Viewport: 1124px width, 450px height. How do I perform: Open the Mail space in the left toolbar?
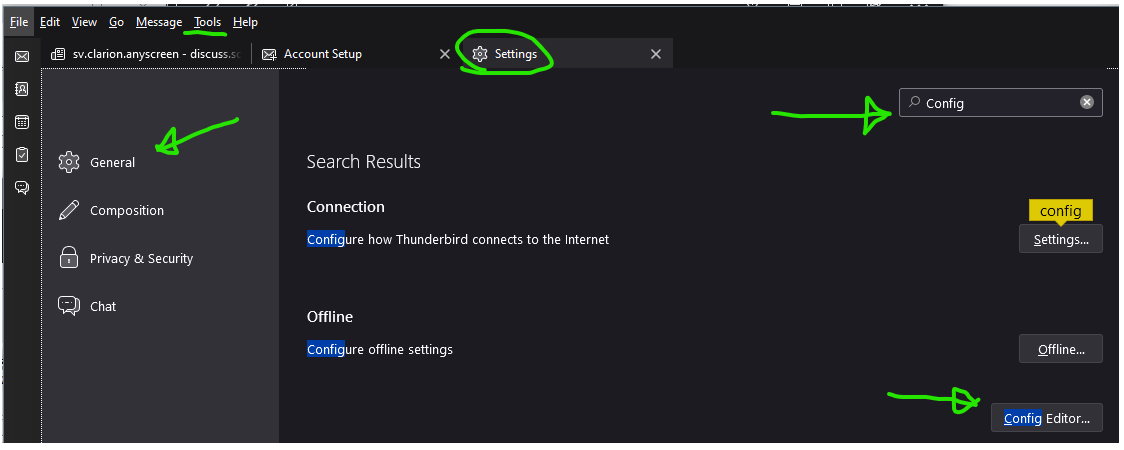[21, 56]
